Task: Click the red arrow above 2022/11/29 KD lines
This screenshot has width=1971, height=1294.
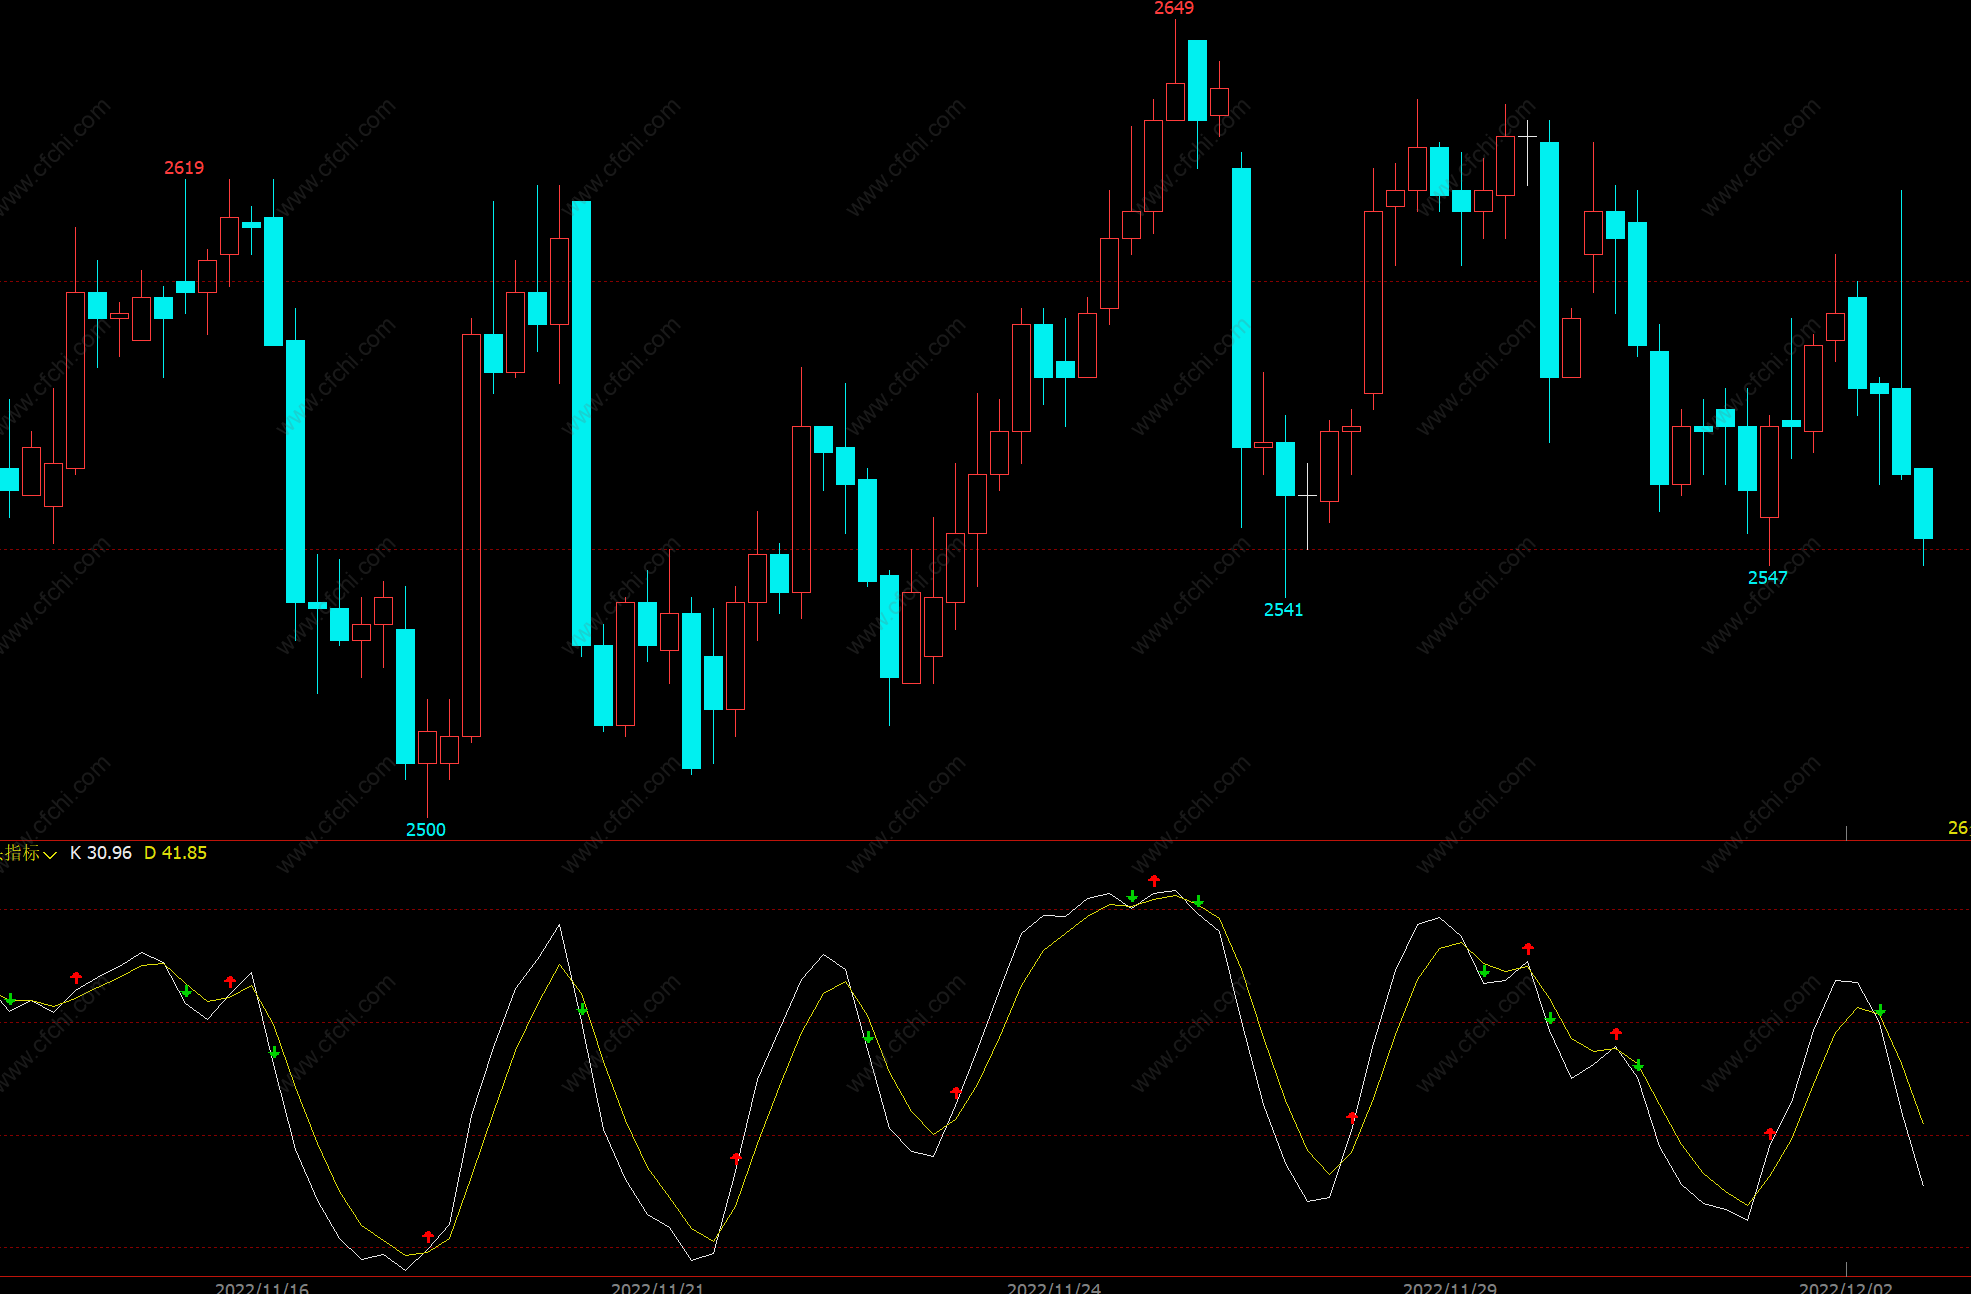Action: coord(1528,948)
